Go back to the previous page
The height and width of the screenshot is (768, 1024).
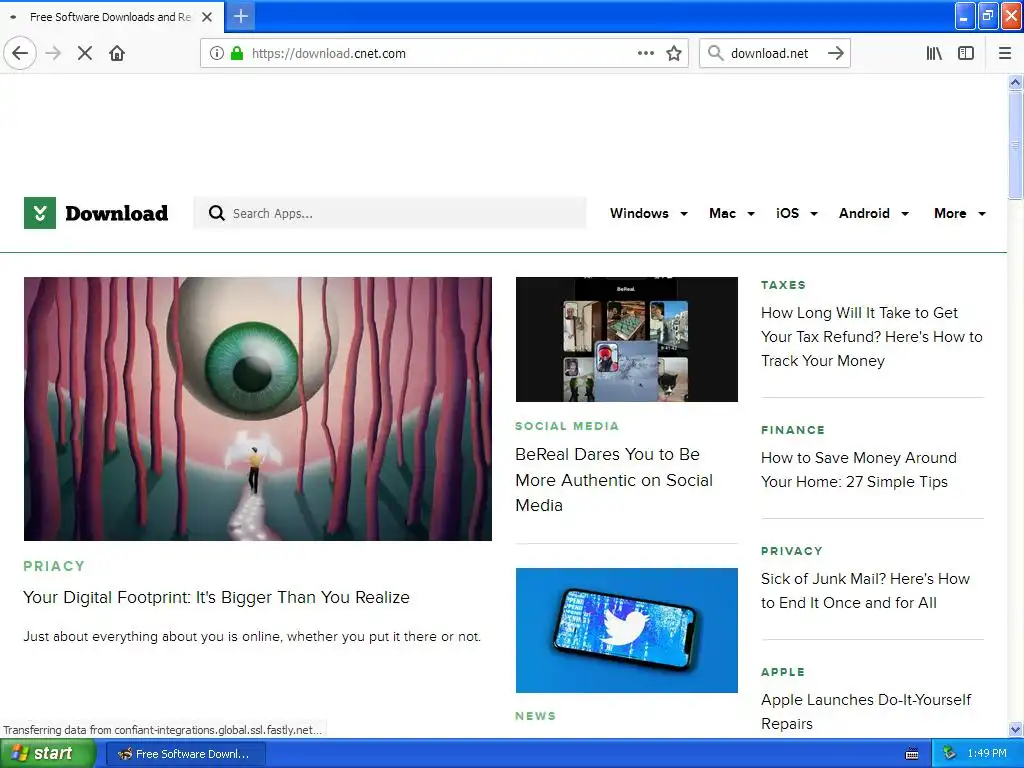20,53
